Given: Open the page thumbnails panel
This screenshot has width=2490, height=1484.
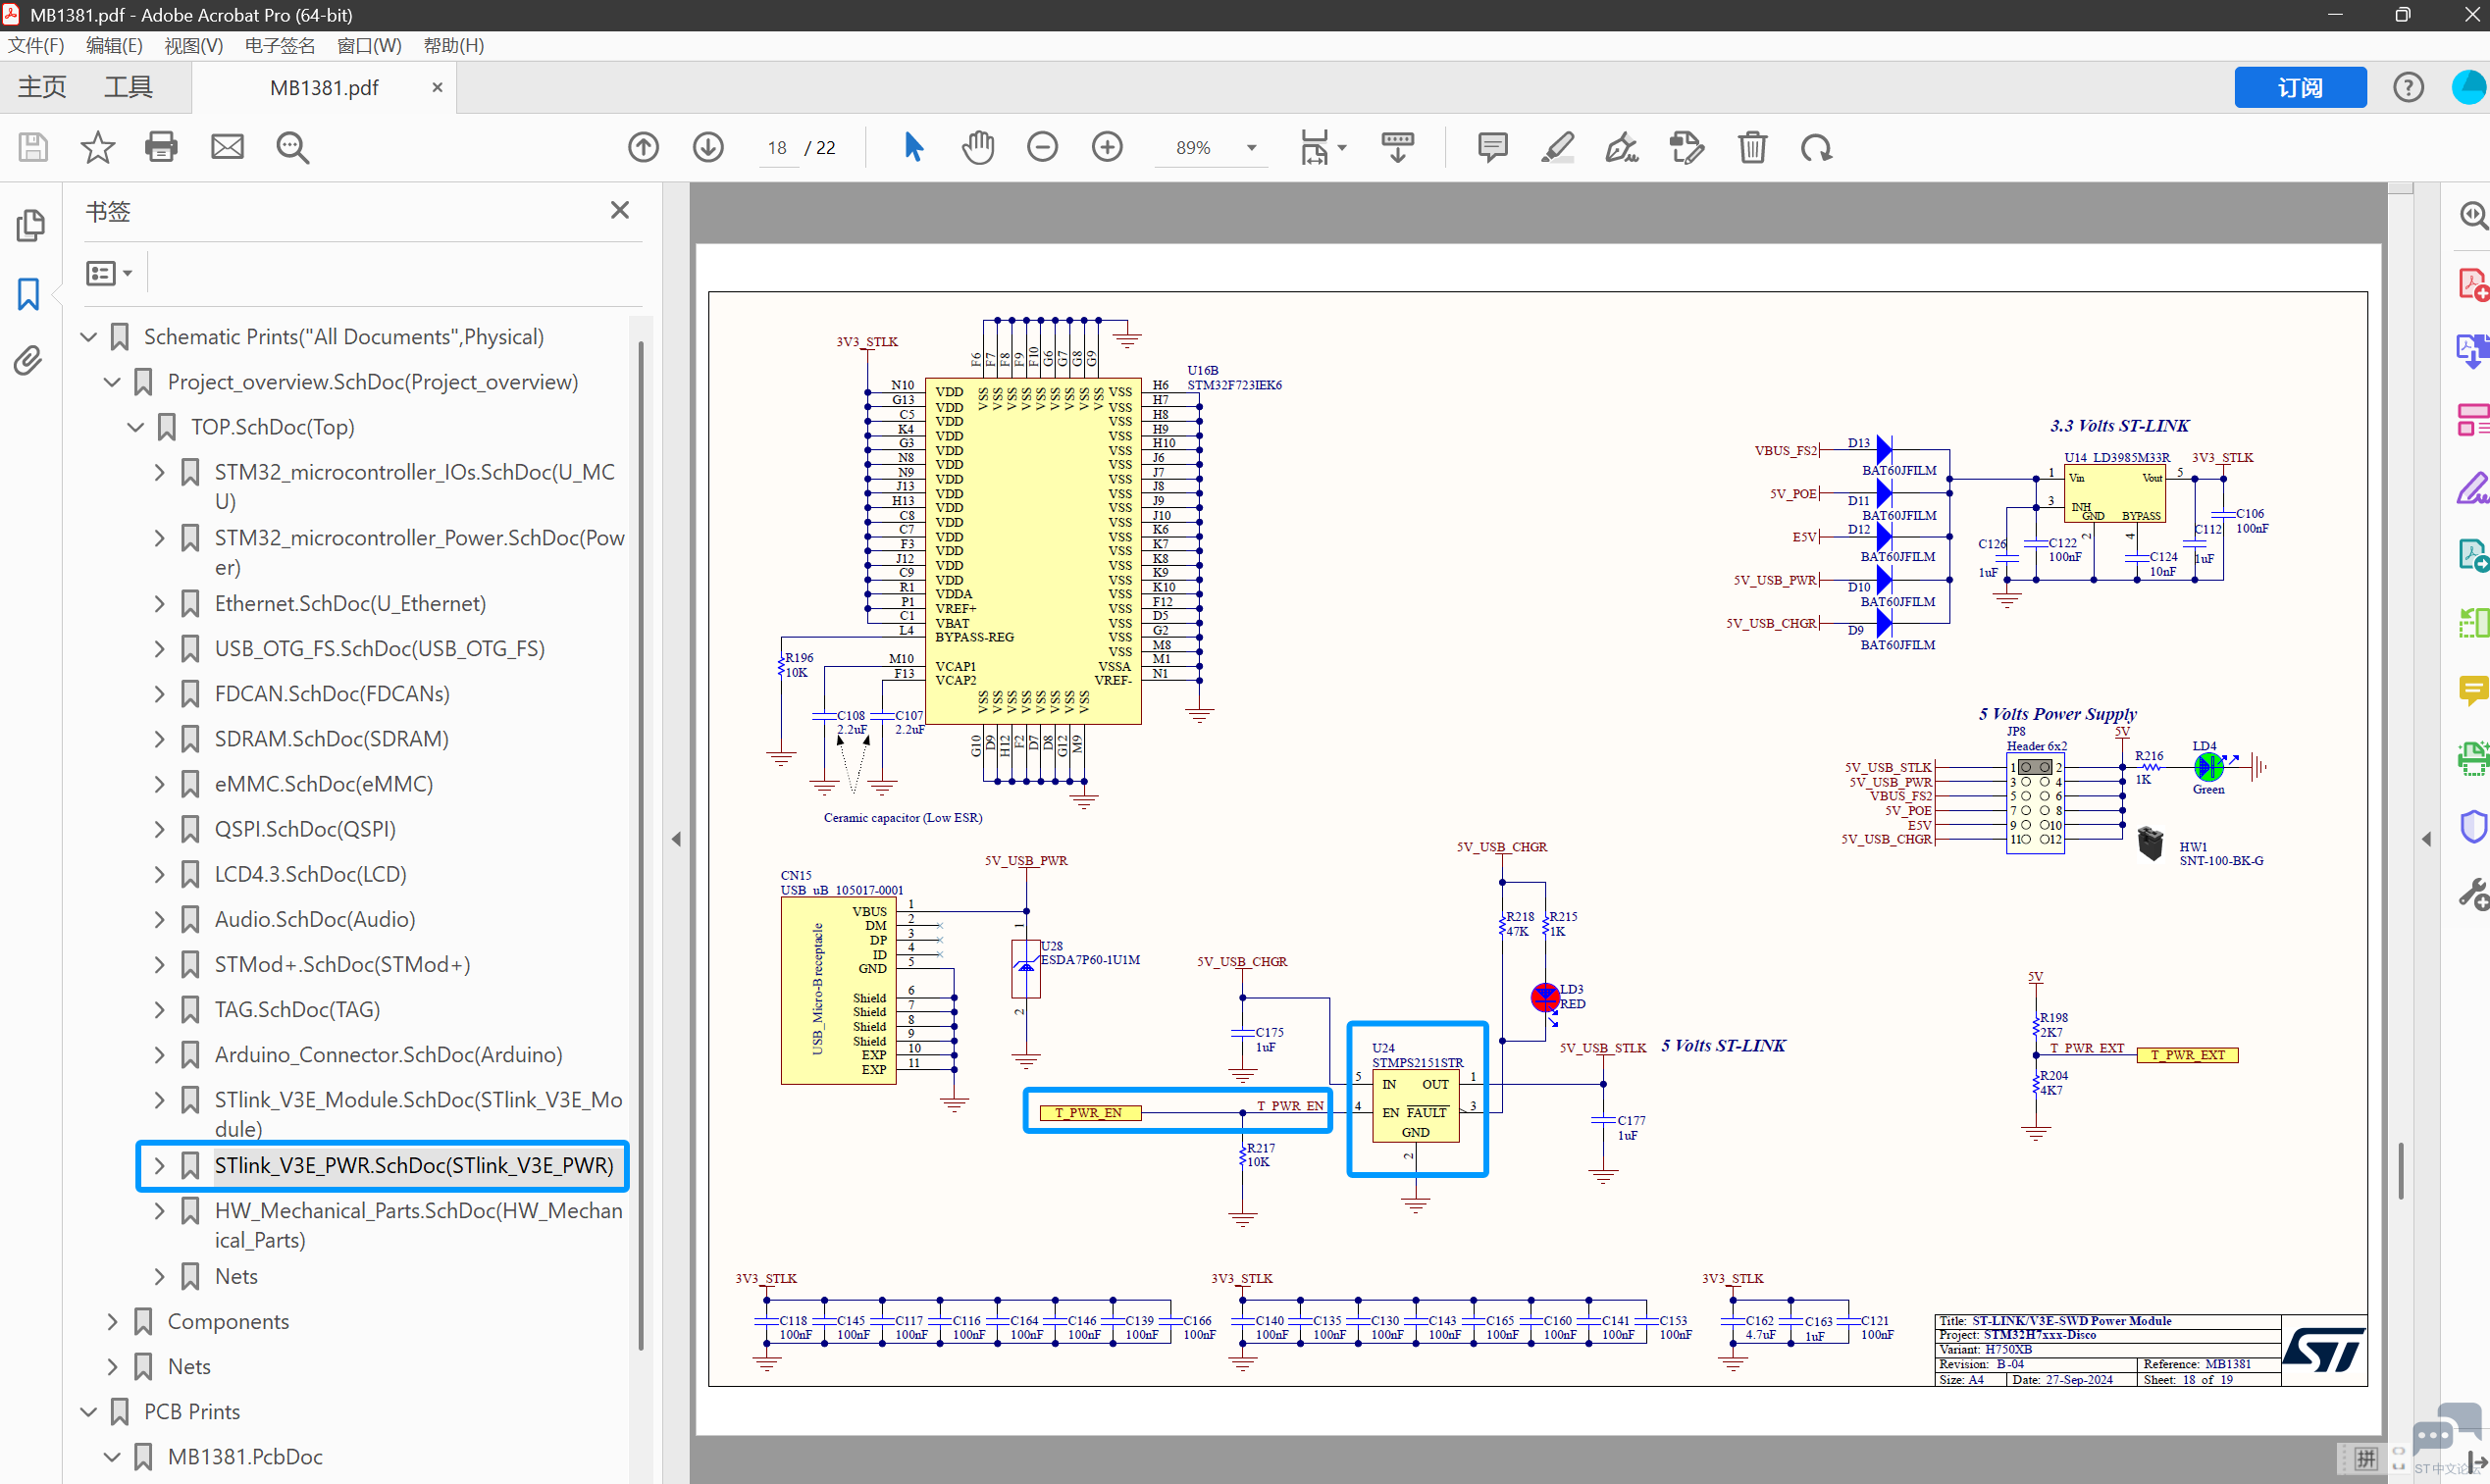Looking at the screenshot, I should [x=30, y=226].
